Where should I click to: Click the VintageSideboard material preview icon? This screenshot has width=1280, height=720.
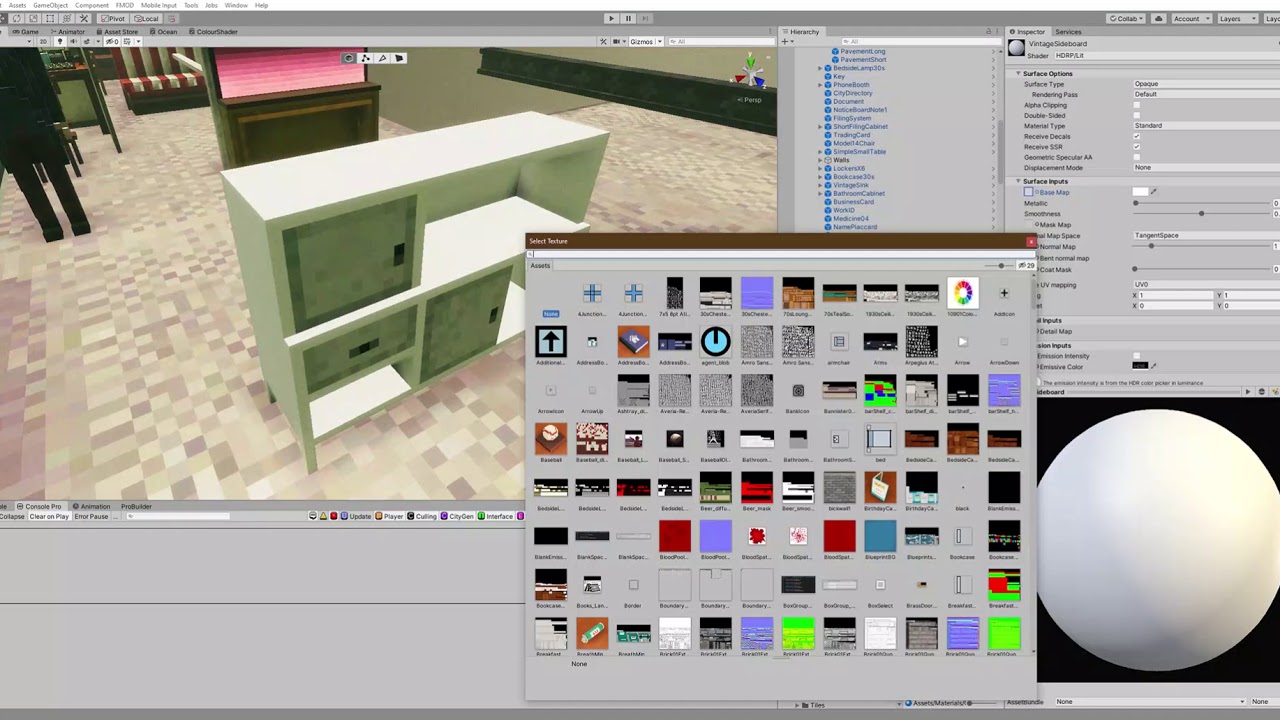point(1017,48)
